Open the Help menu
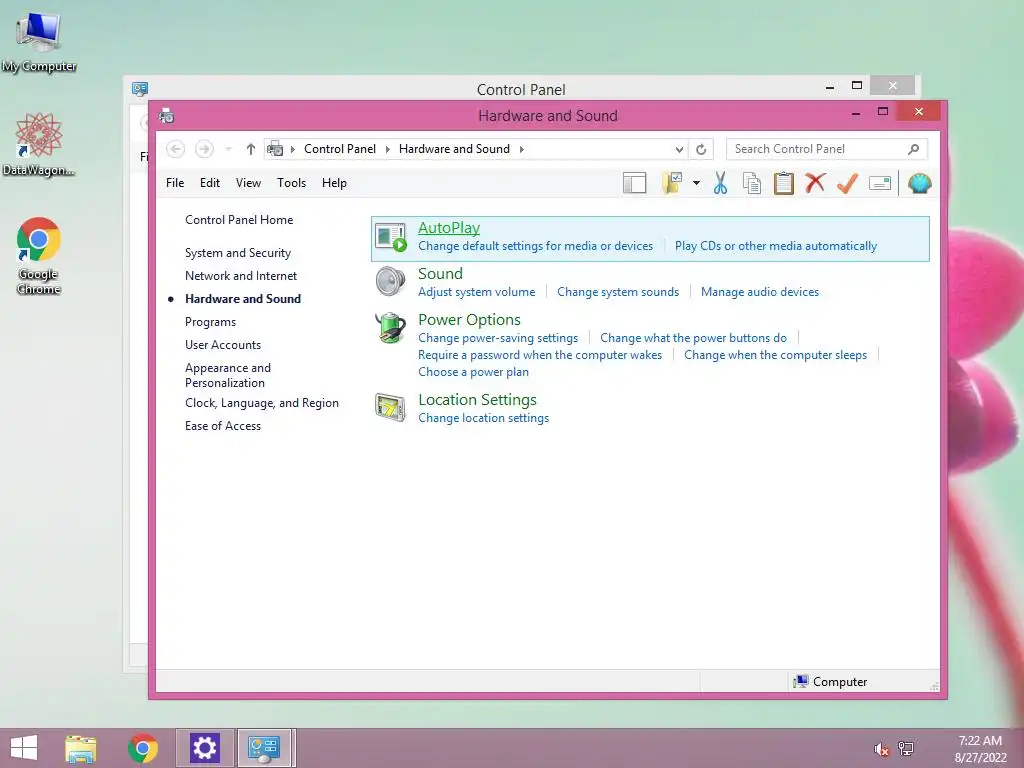The width and height of the screenshot is (1024, 768). (x=334, y=183)
